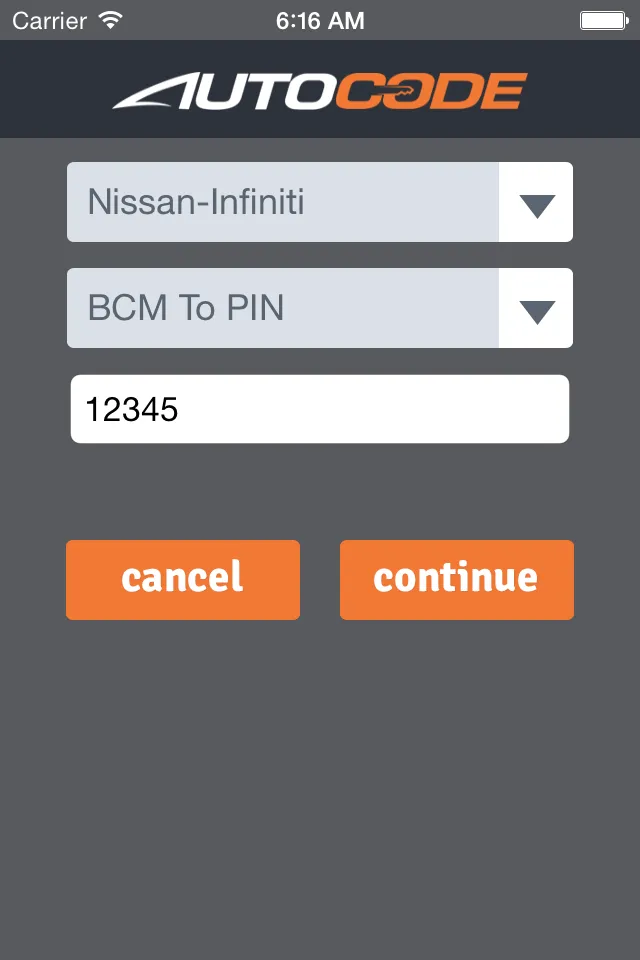Tap the battery icon in status bar
The width and height of the screenshot is (640, 960).
[602, 20]
